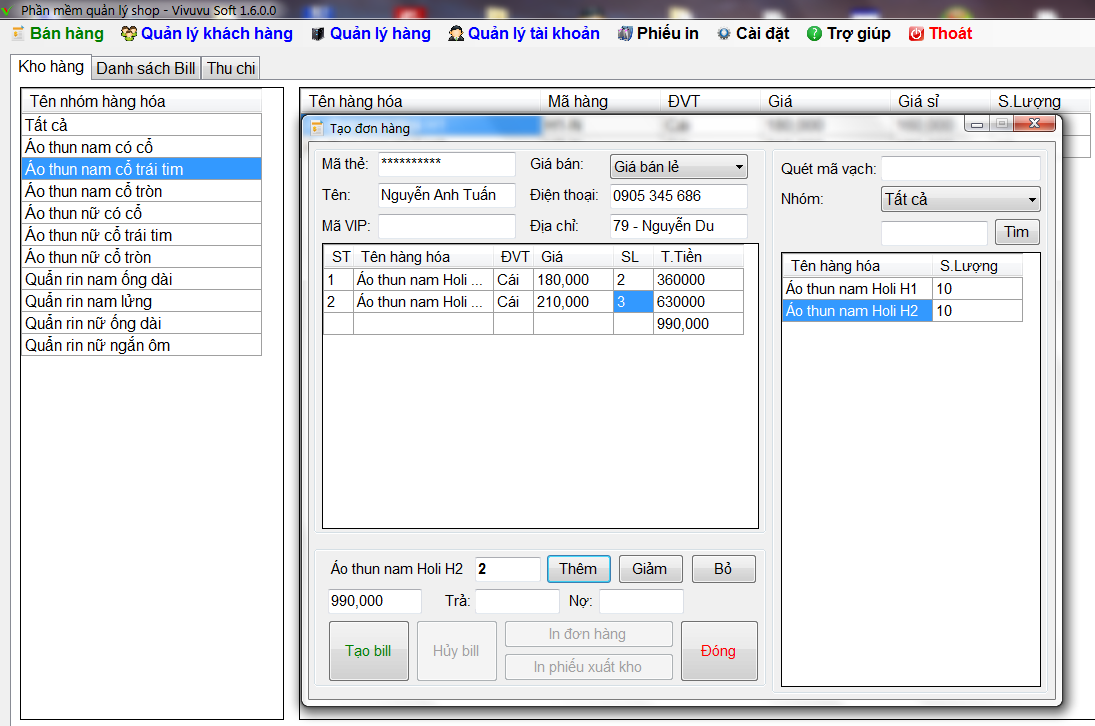Click the Quản lý tài khoản icon
1095x726 pixels.
pyautogui.click(x=456, y=34)
